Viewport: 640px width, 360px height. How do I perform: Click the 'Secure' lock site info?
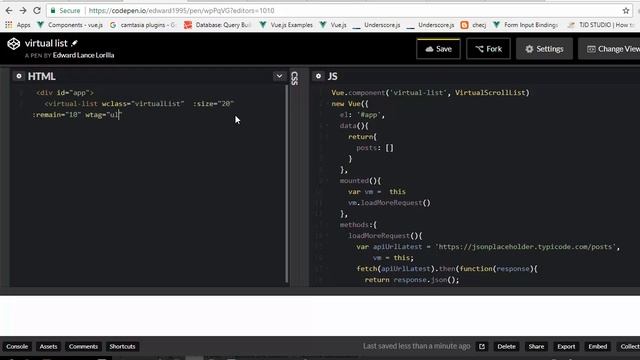click(x=65, y=11)
